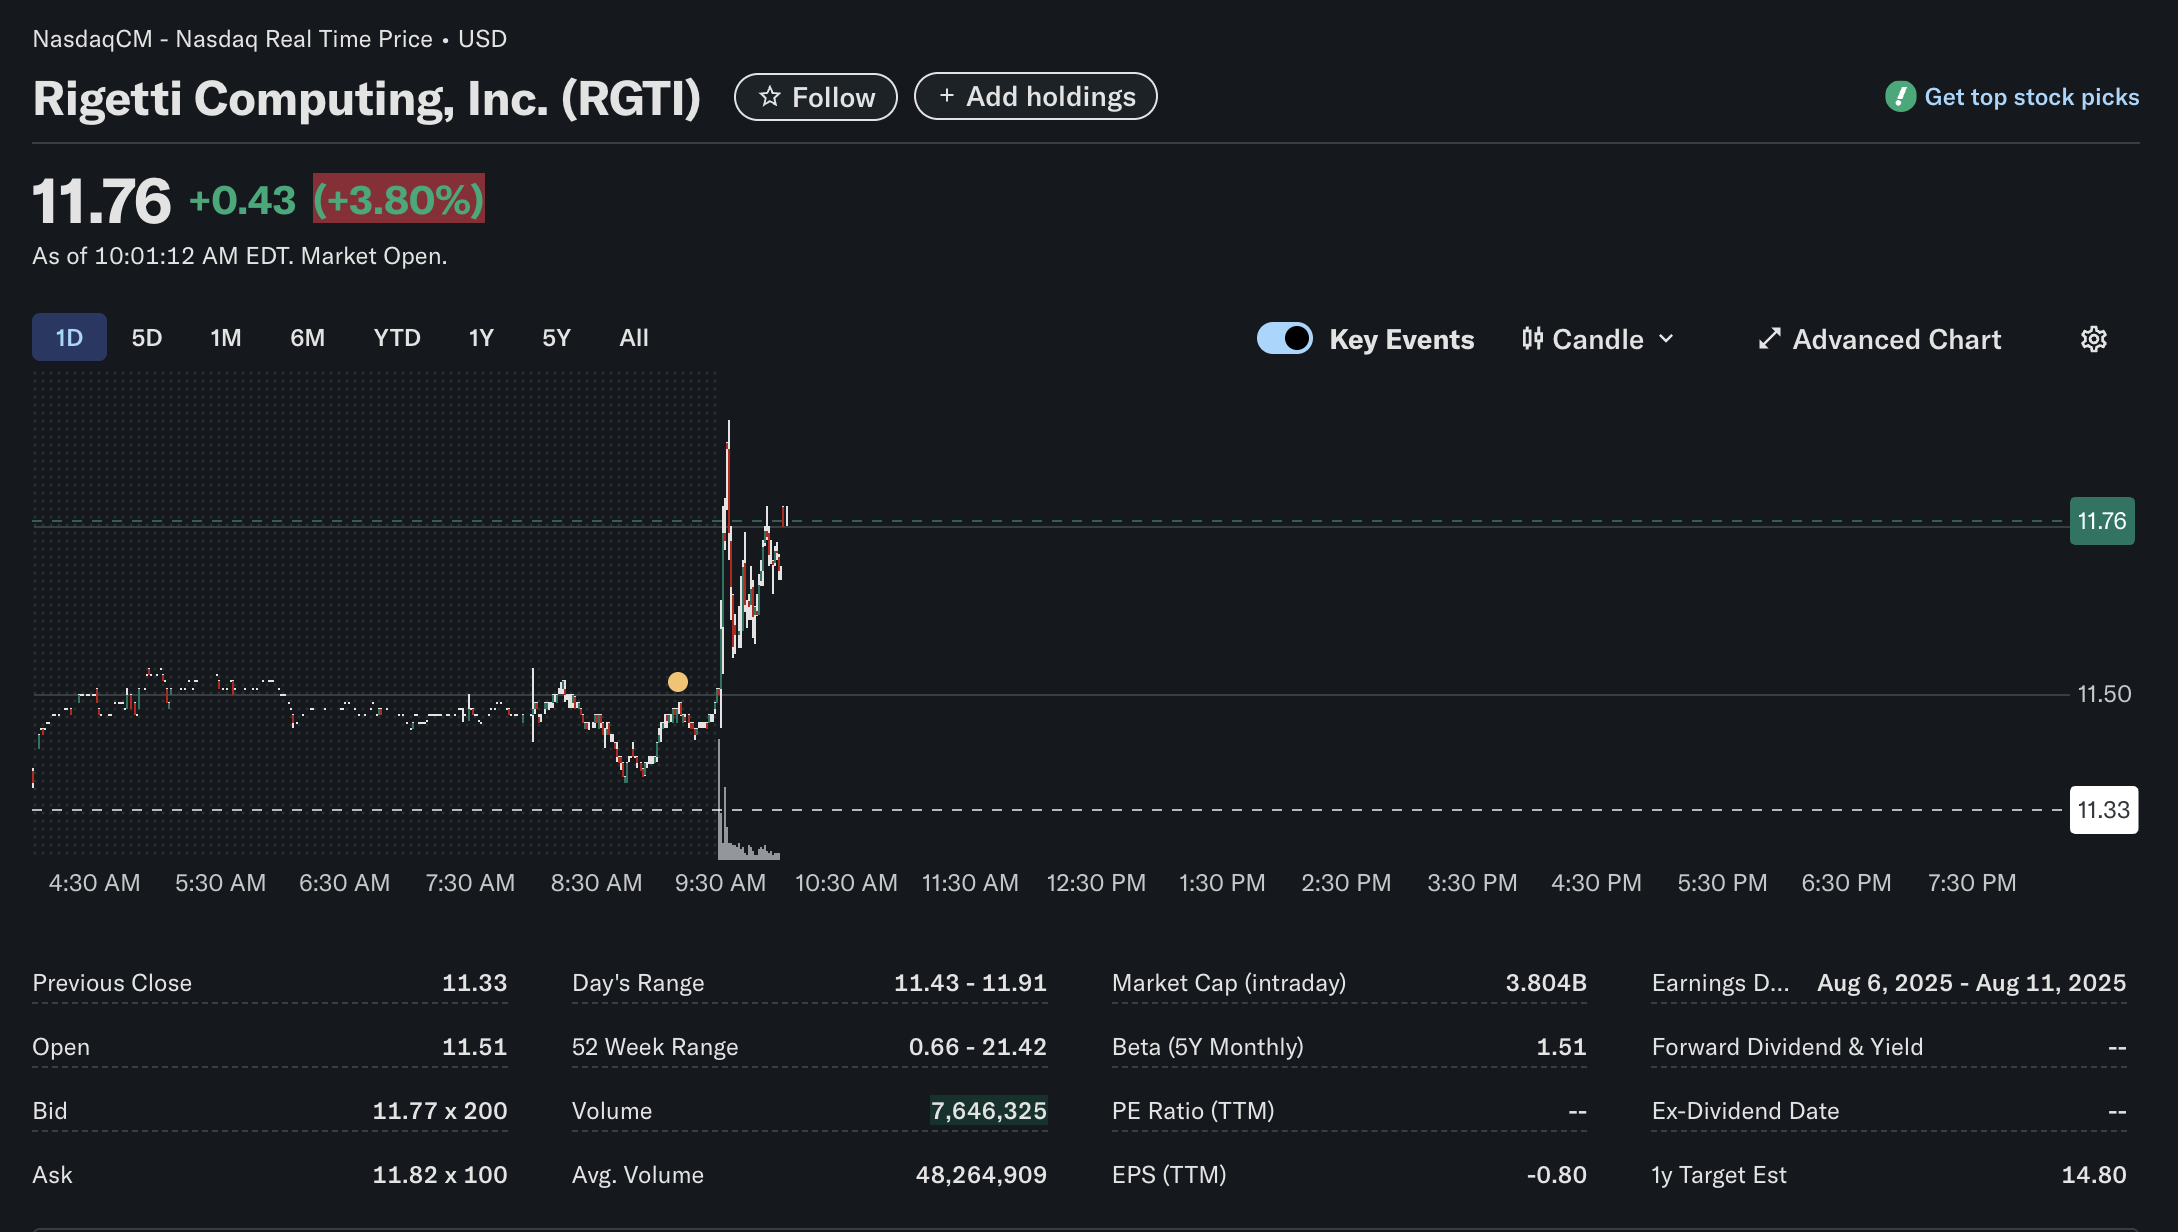Click the 52 Week Range value 0.66 - 21.42

[978, 1047]
